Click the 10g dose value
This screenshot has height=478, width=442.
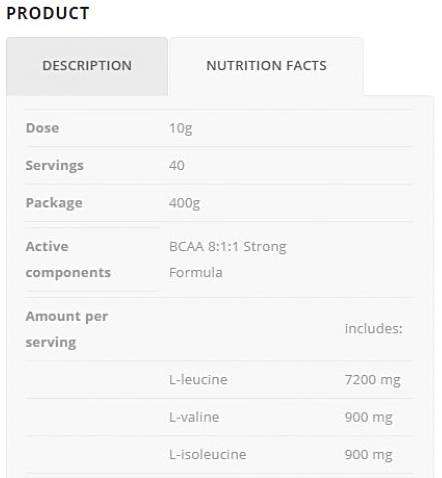[180, 128]
